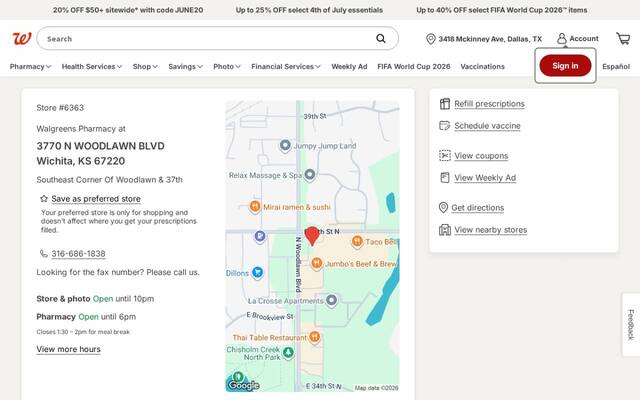This screenshot has width=640, height=400.
Task: Click the Get directions pin icon
Action: tap(443, 207)
